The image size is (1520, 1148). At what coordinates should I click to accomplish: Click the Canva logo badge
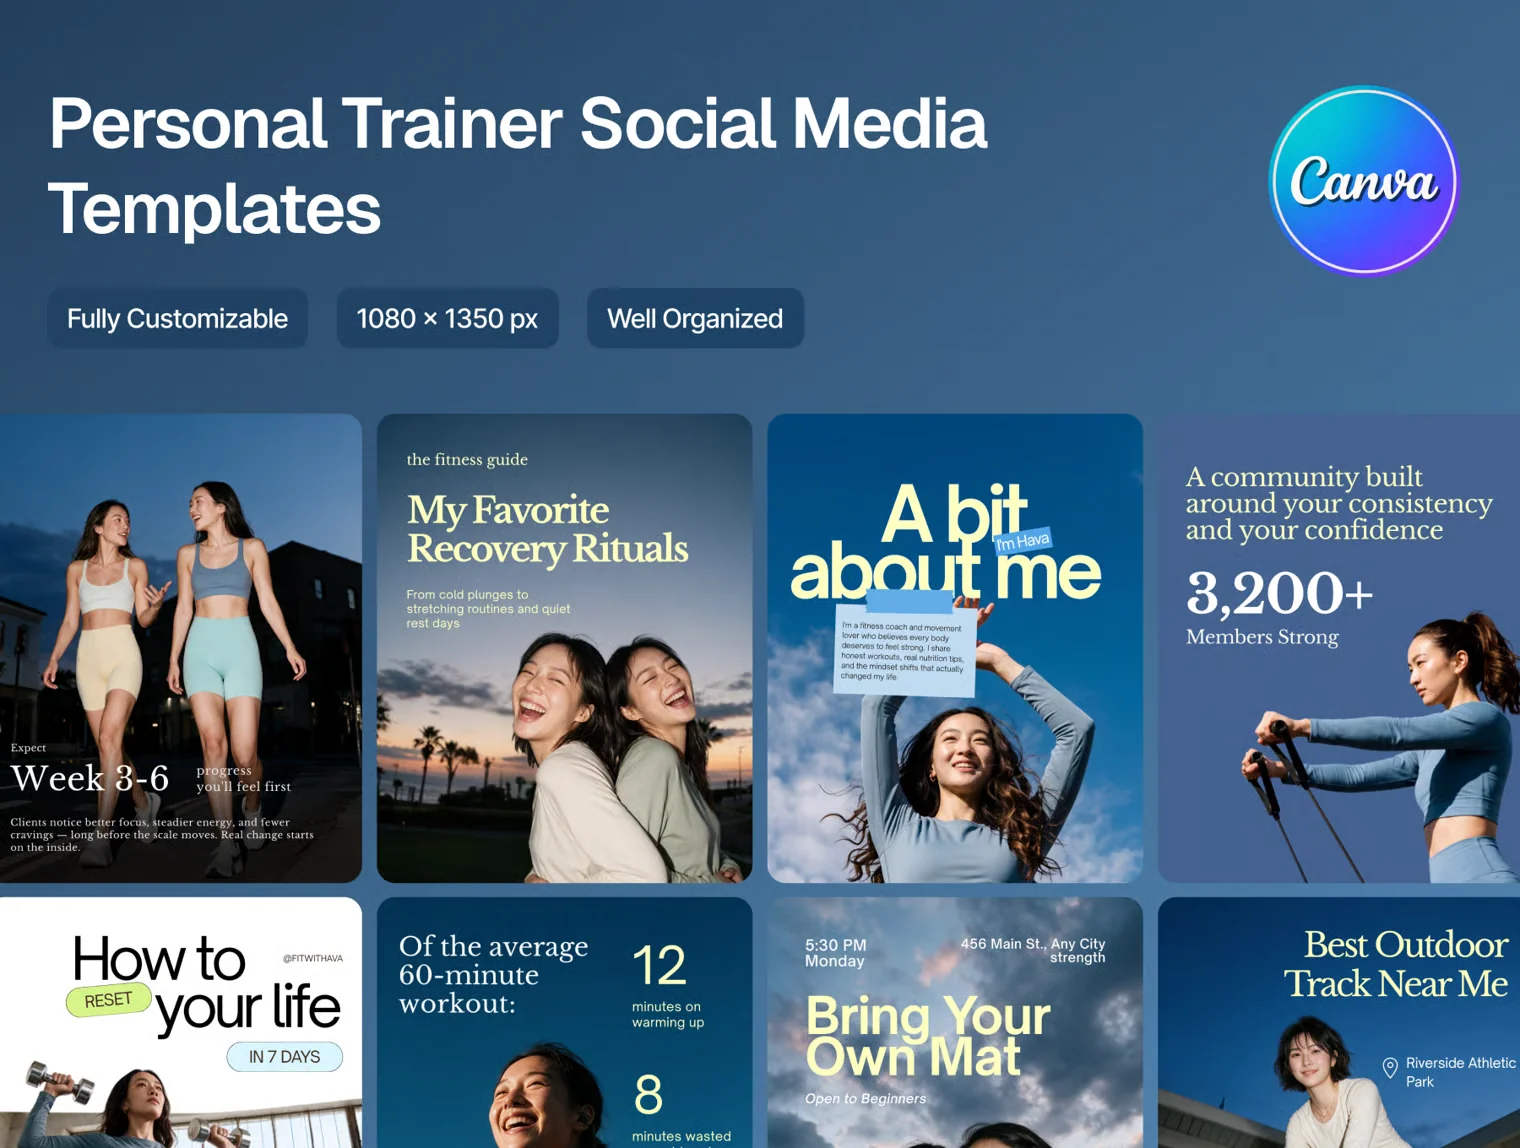pyautogui.click(x=1364, y=181)
